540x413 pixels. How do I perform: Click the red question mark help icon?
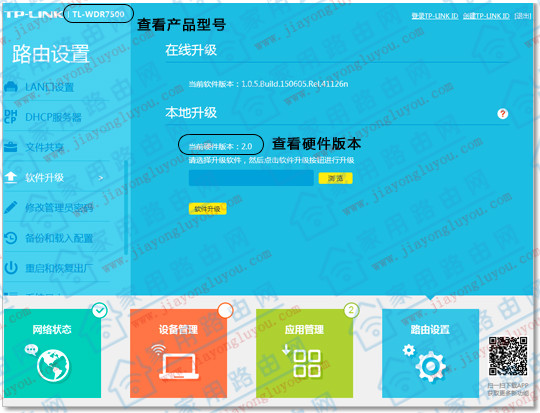(x=502, y=113)
